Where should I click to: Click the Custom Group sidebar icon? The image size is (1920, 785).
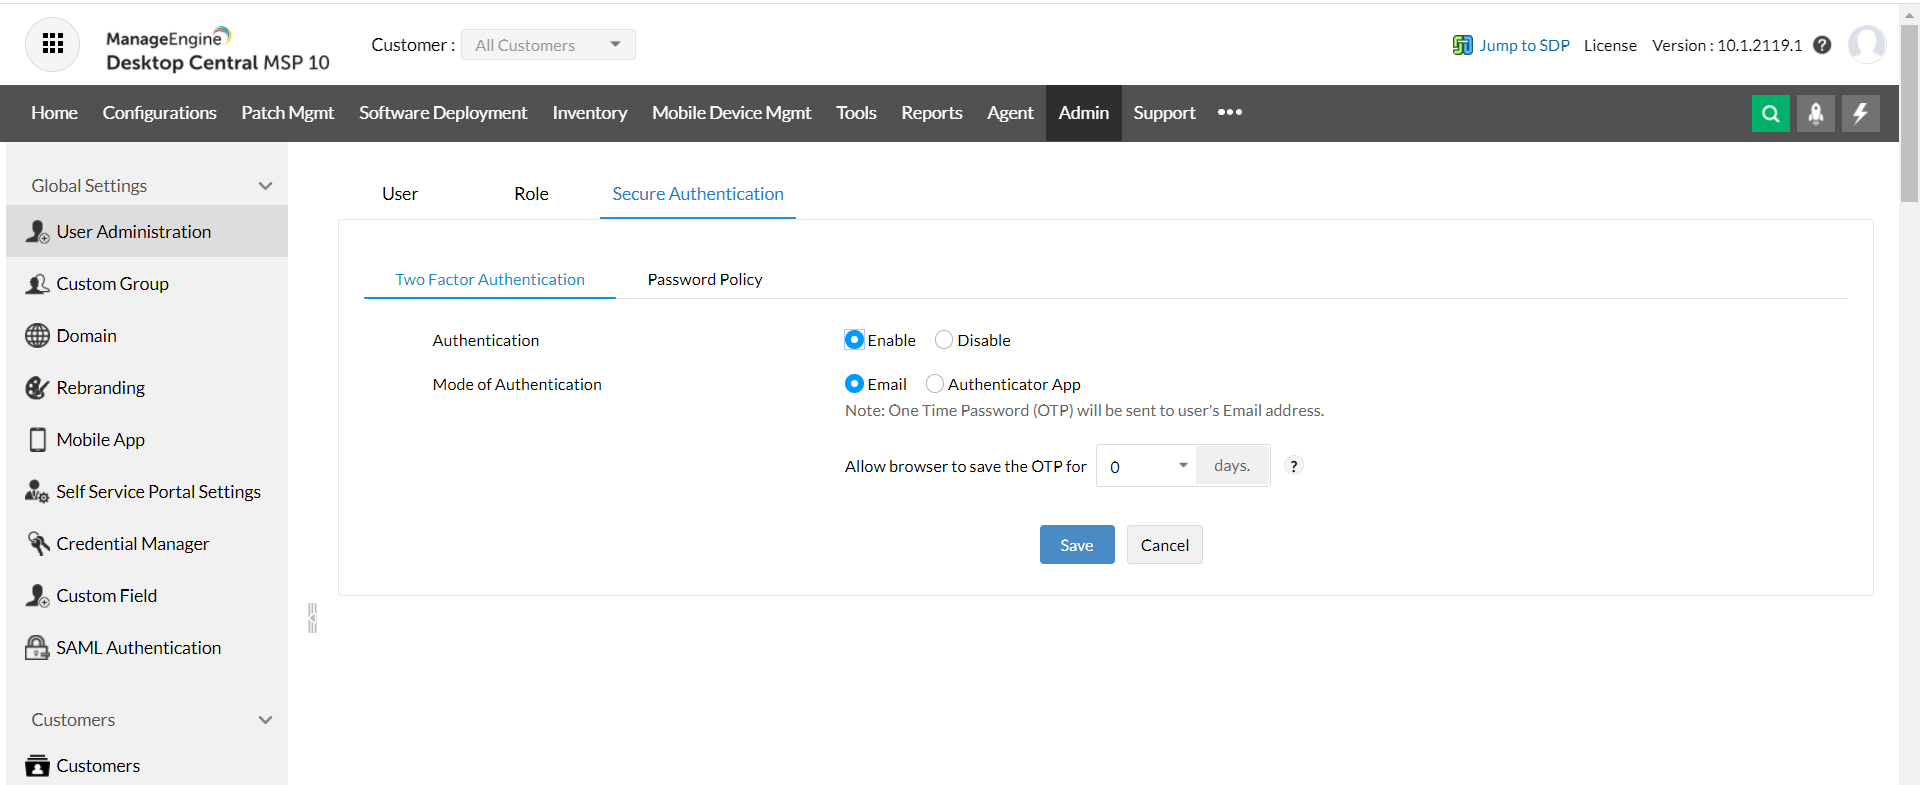[37, 284]
